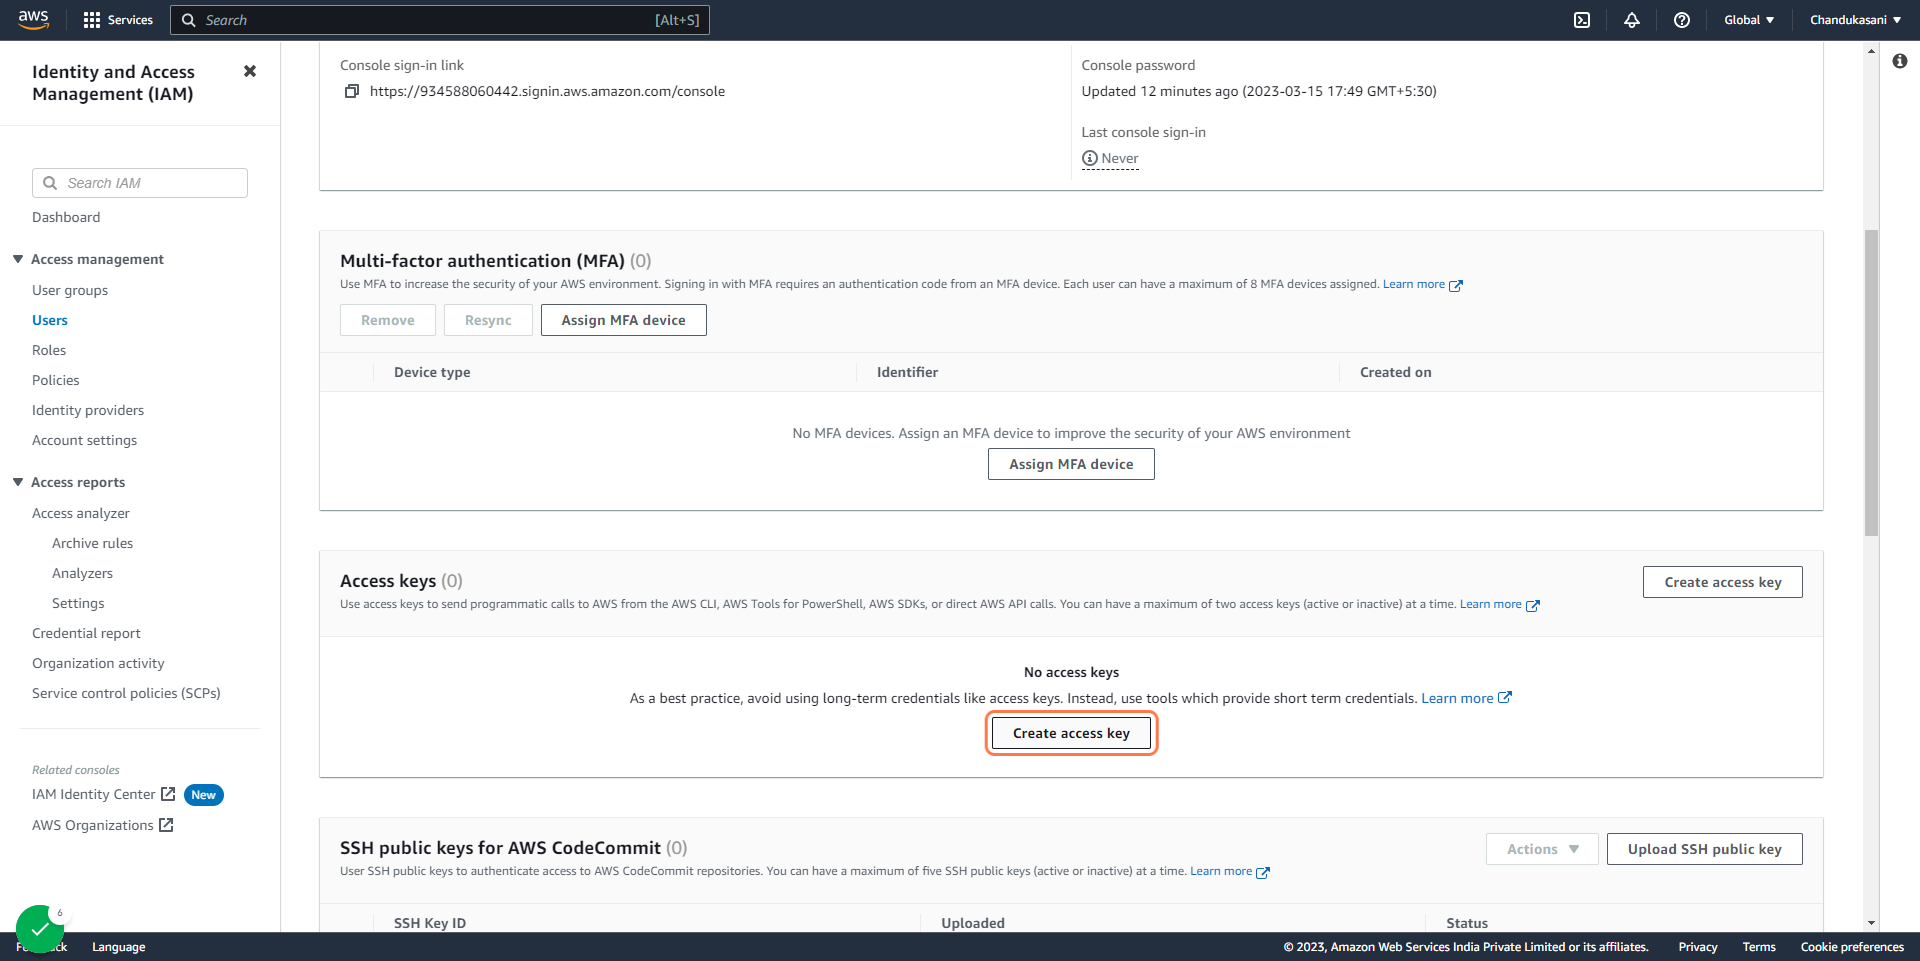Open Account settings page
This screenshot has height=961, width=1920.
point(85,440)
